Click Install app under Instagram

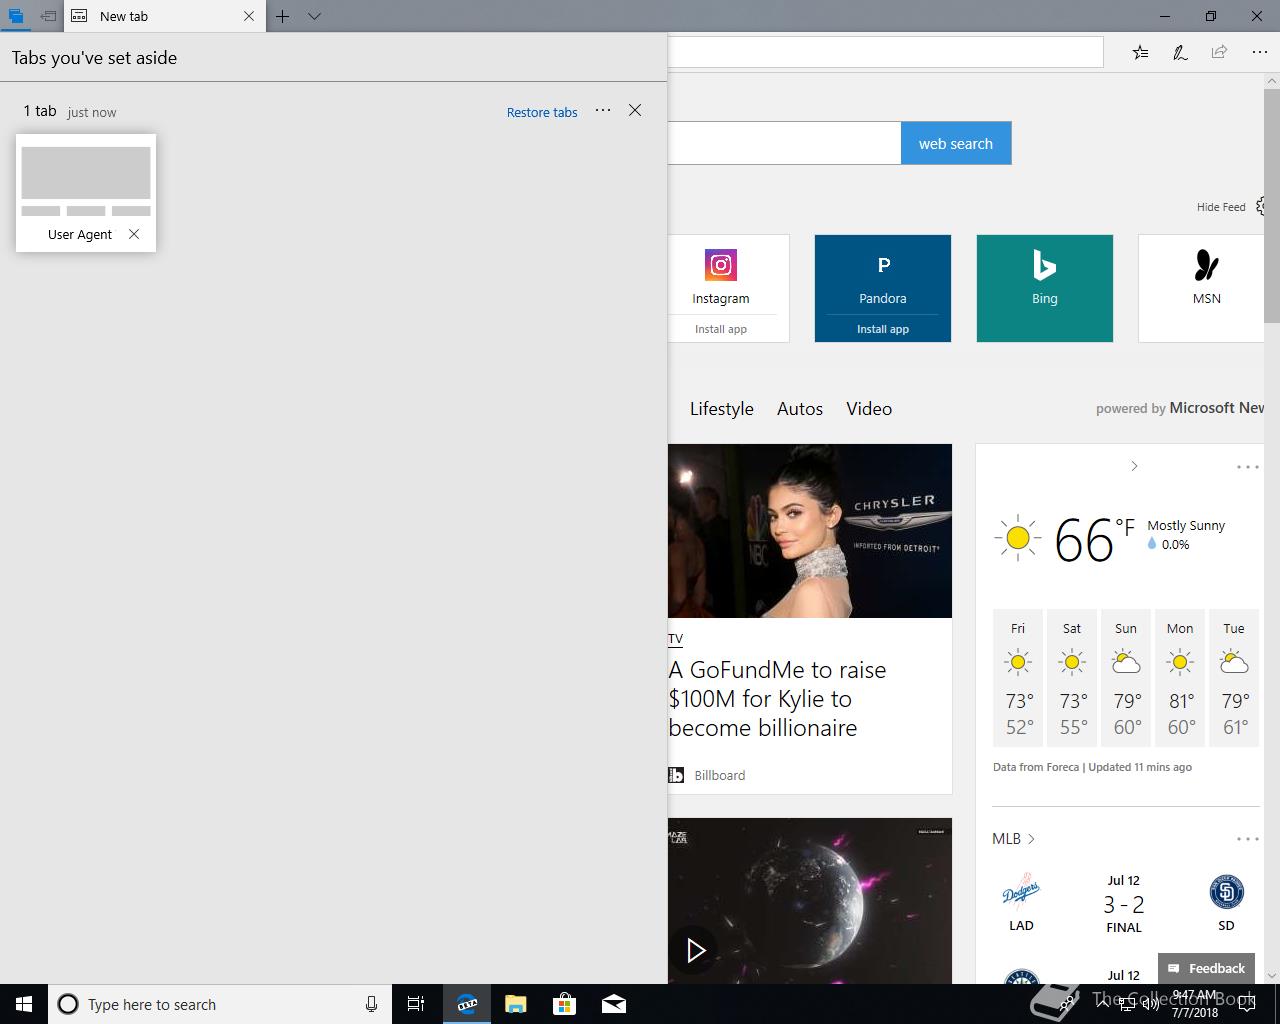click(721, 329)
